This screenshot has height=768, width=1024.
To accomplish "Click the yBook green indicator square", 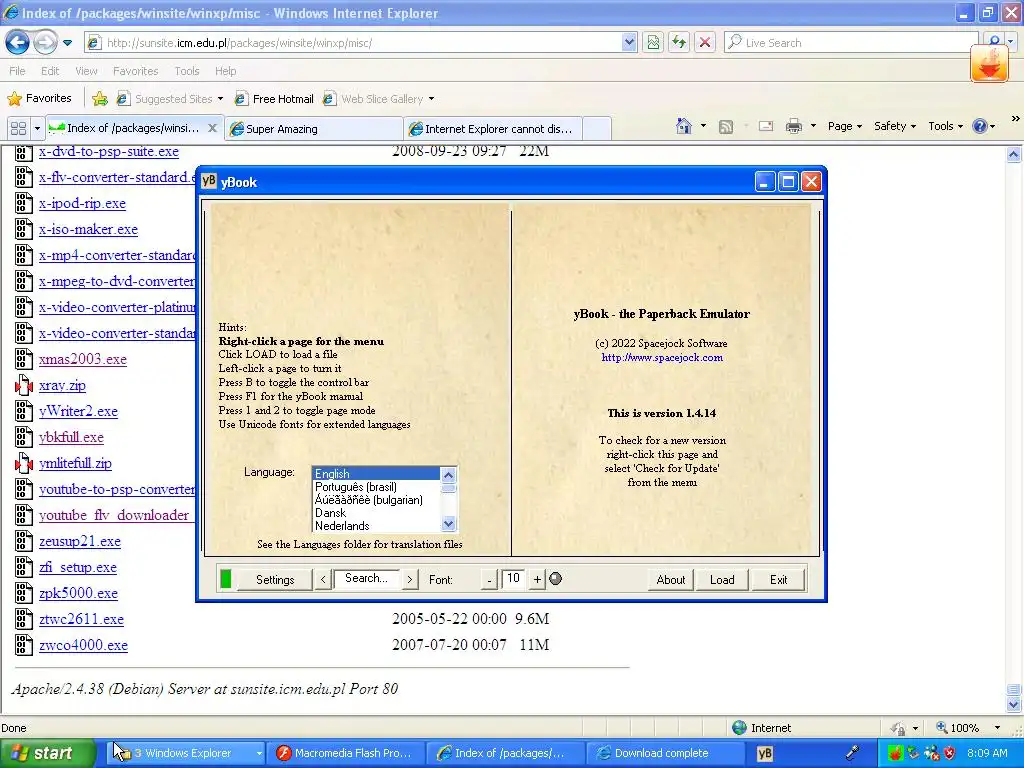I will coord(226,579).
